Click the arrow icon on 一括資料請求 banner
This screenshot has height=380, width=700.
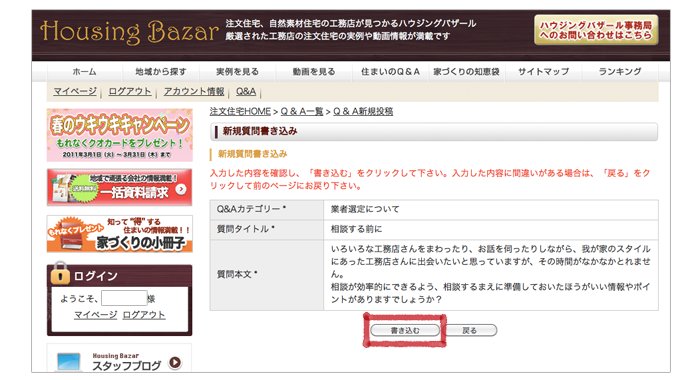coord(181,189)
